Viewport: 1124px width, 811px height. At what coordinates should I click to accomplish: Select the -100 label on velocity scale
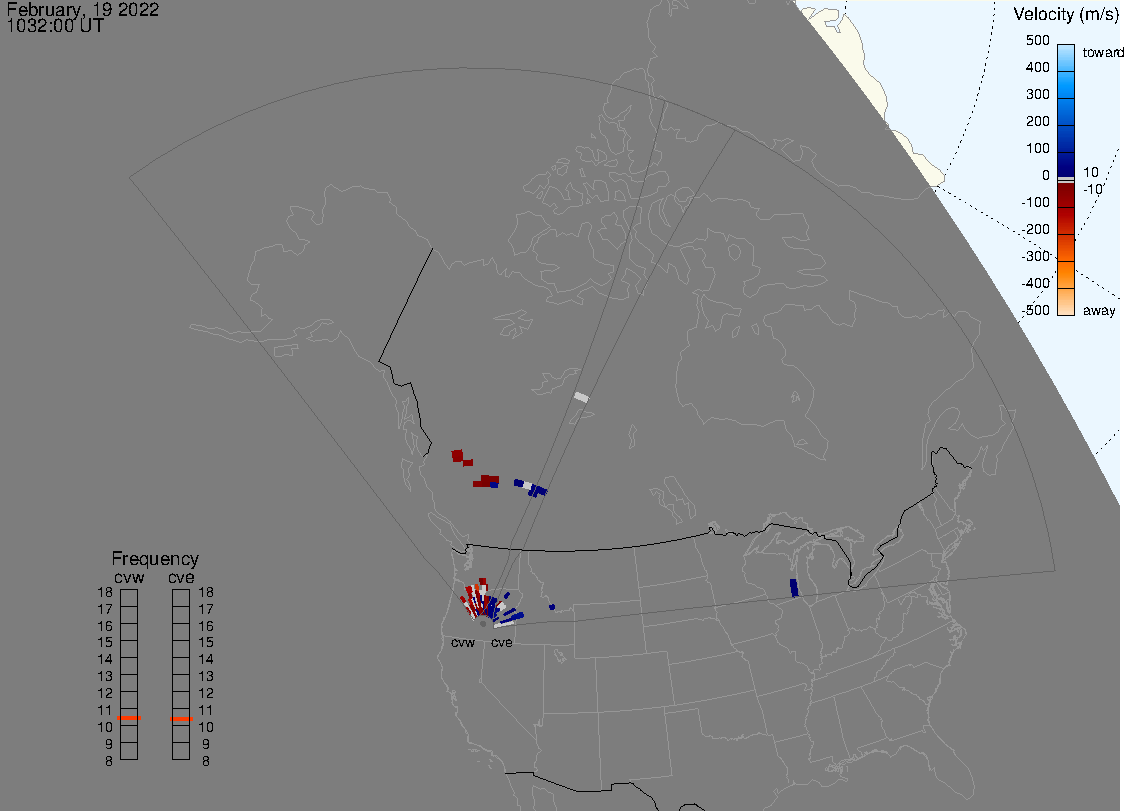point(1035,202)
